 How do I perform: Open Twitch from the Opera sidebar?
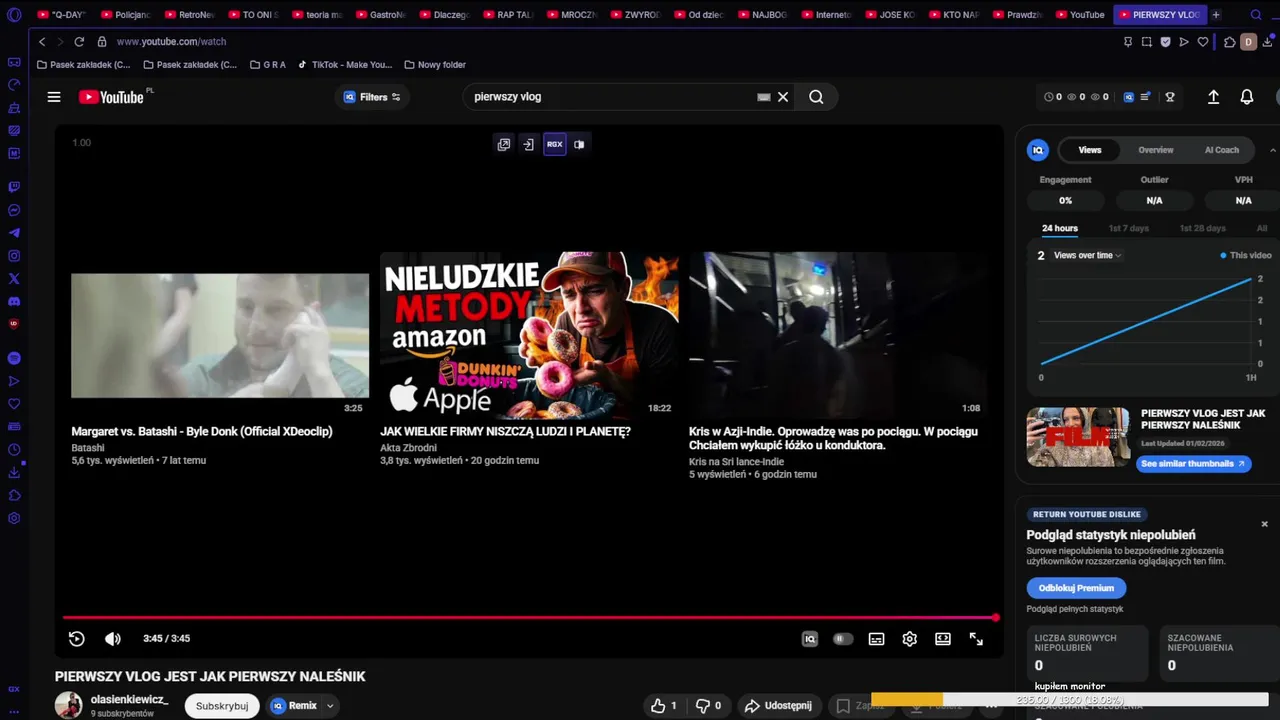click(14, 187)
